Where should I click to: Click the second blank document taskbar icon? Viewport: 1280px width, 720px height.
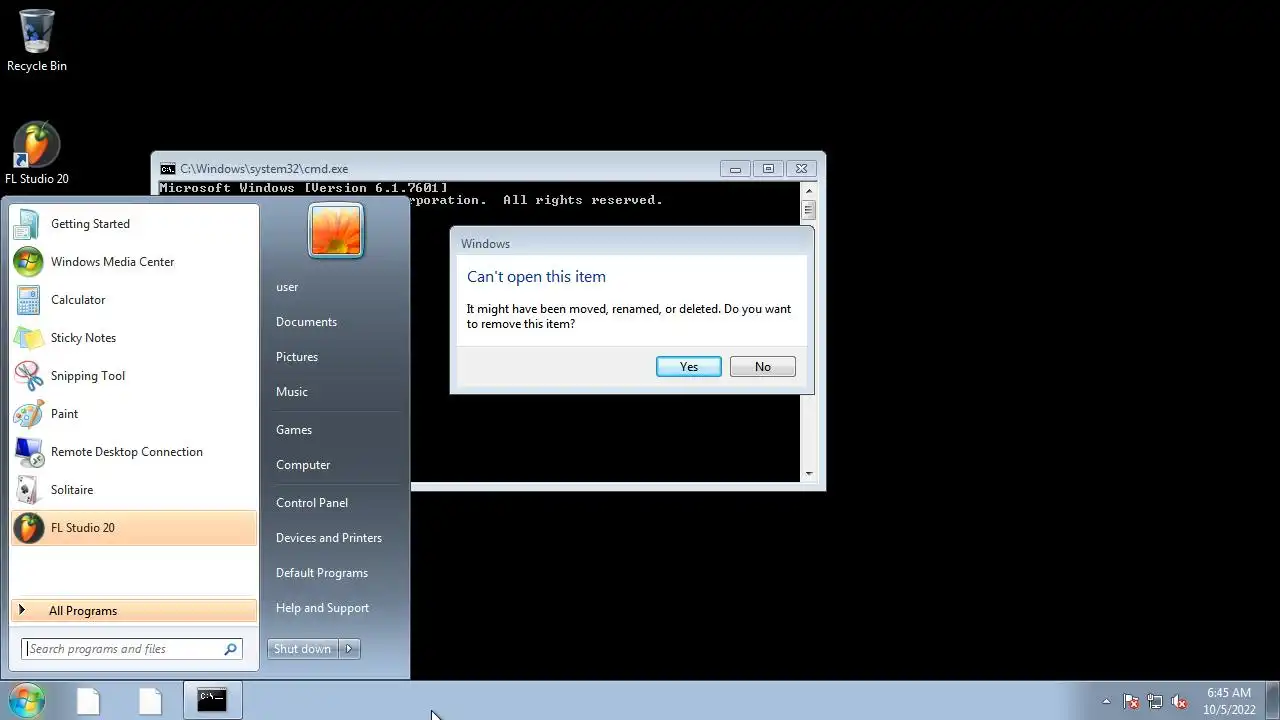[150, 701]
